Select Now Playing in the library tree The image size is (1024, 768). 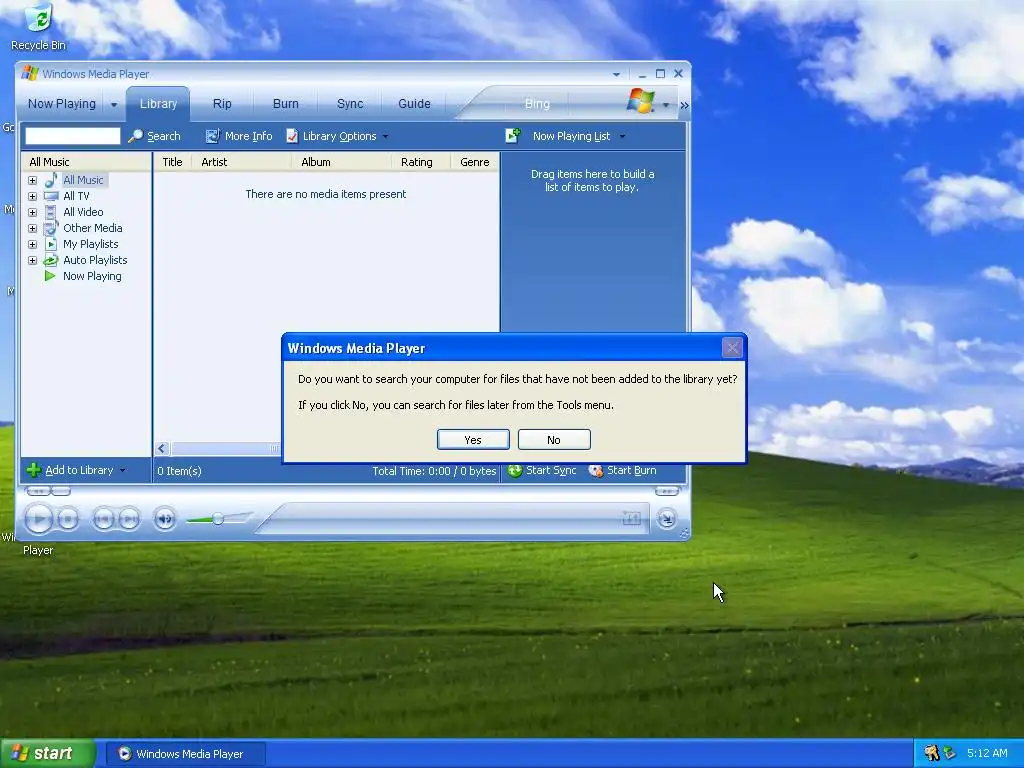[92, 276]
